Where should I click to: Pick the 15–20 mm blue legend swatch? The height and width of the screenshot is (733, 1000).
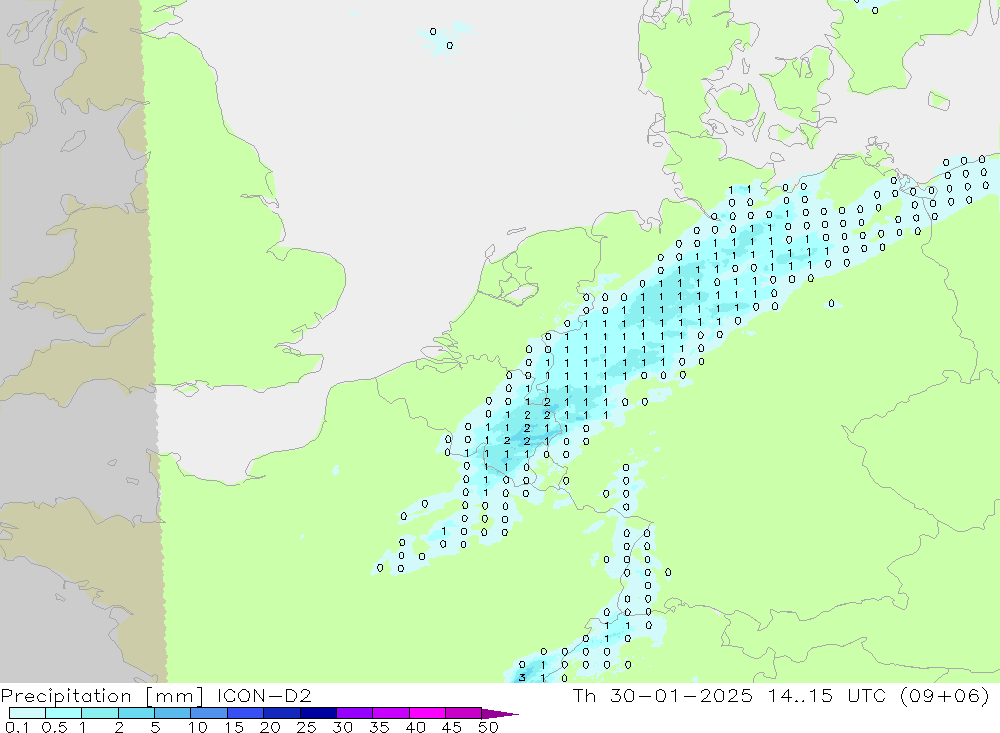pyautogui.click(x=245, y=713)
